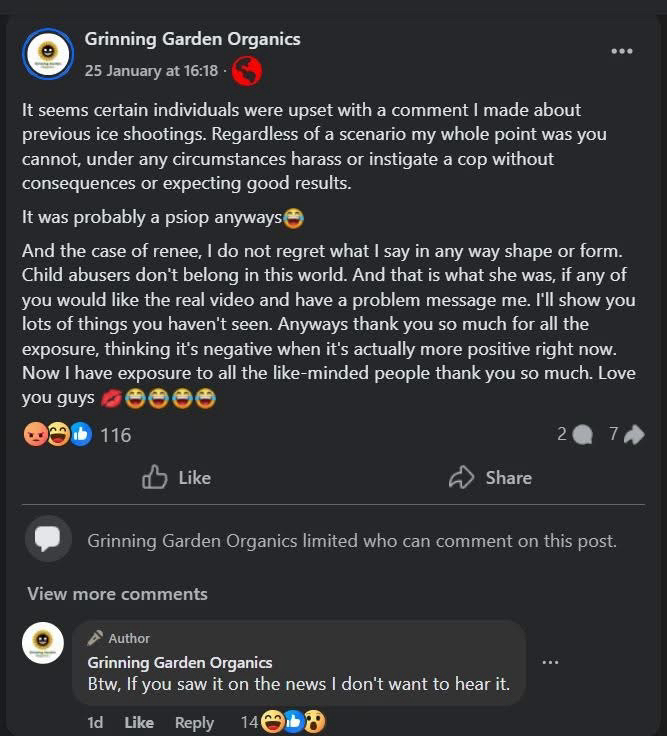Click the Share arrow icon
This screenshot has height=736, width=667.
pyautogui.click(x=461, y=477)
